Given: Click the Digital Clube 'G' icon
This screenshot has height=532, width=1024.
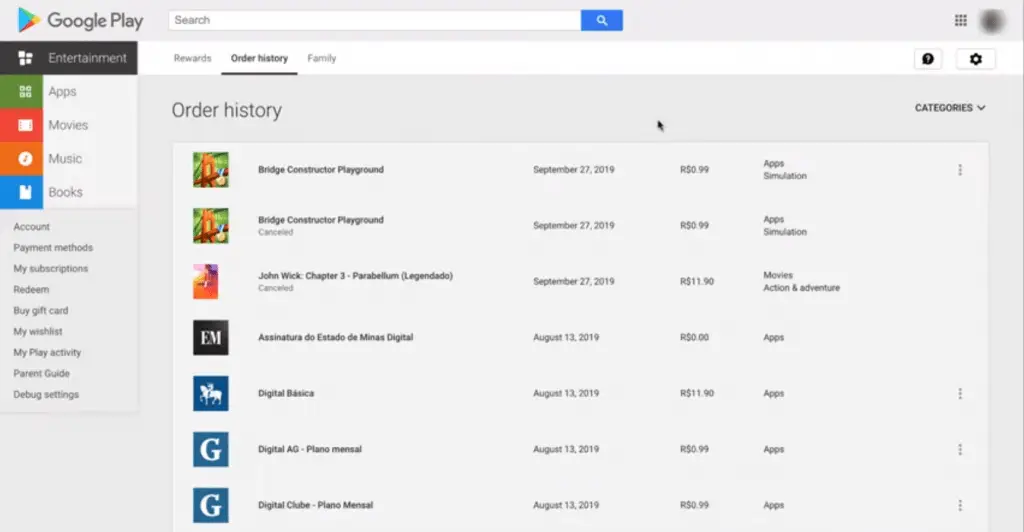Looking at the screenshot, I should [210, 505].
